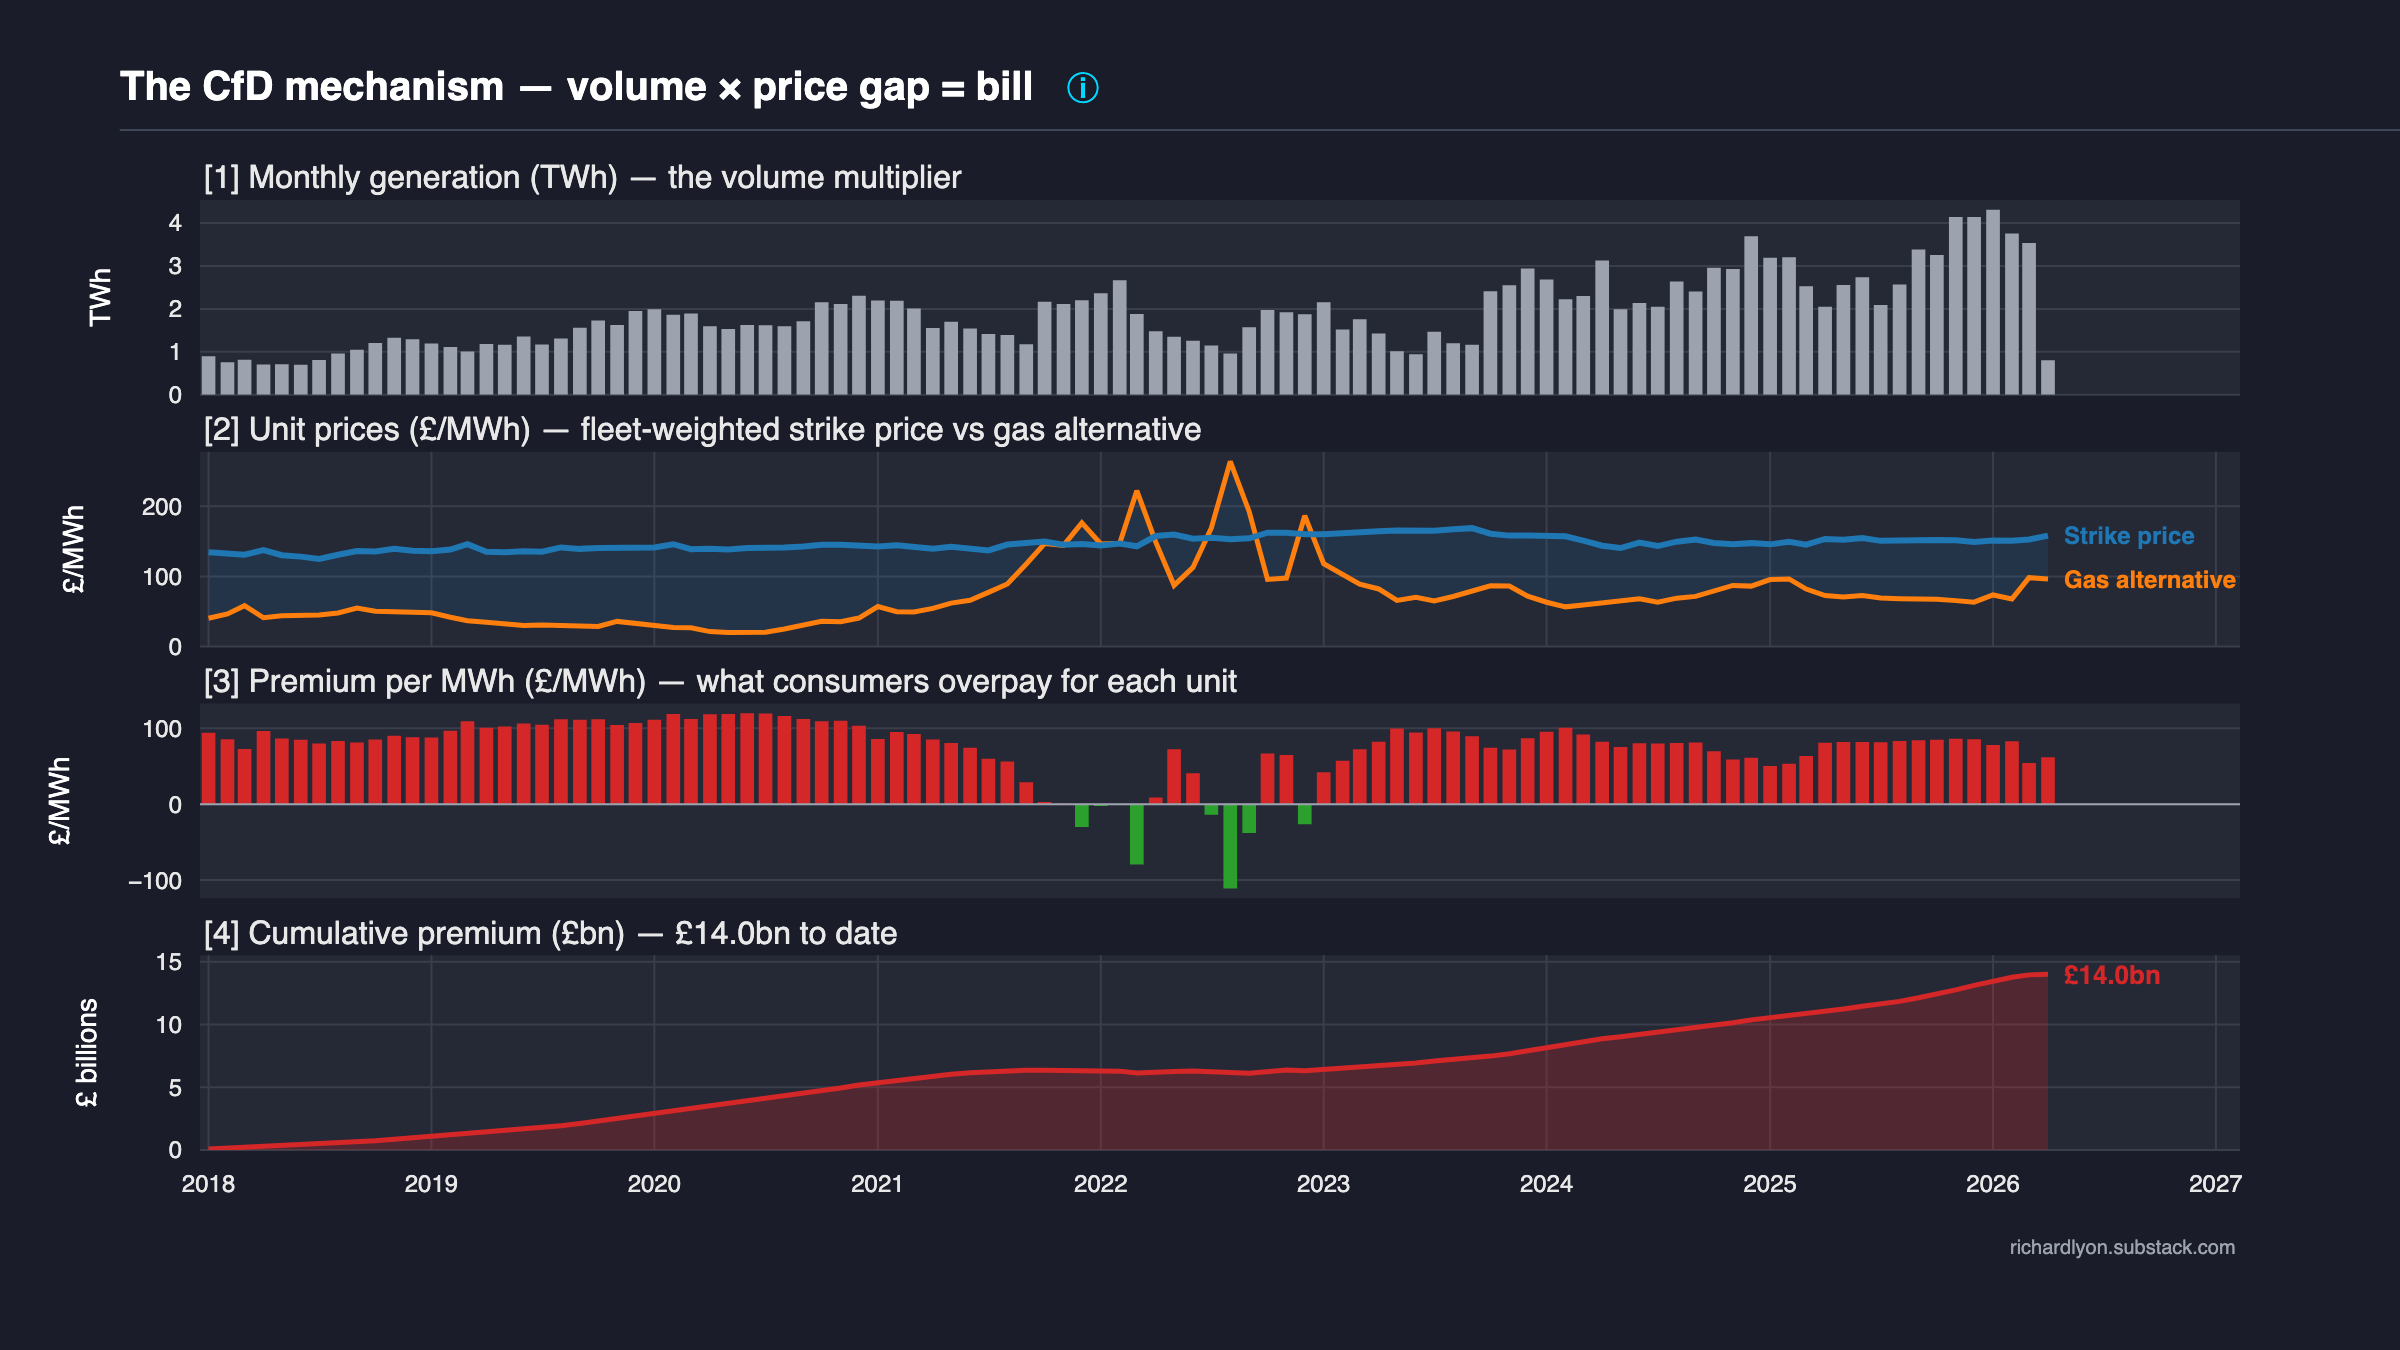2400x1350 pixels.
Task: Click the Gas alternative legend label
Action: pos(2148,580)
